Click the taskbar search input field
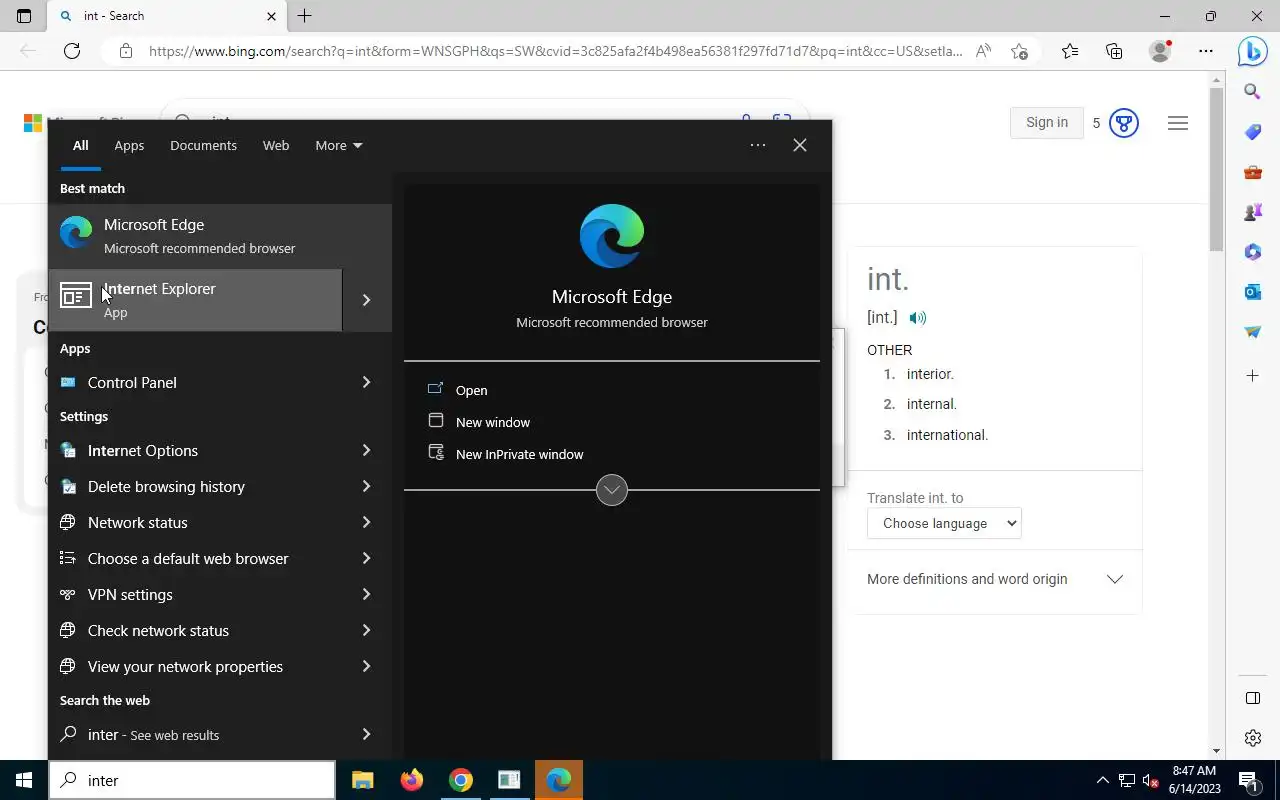The image size is (1280, 800). tap(192, 780)
